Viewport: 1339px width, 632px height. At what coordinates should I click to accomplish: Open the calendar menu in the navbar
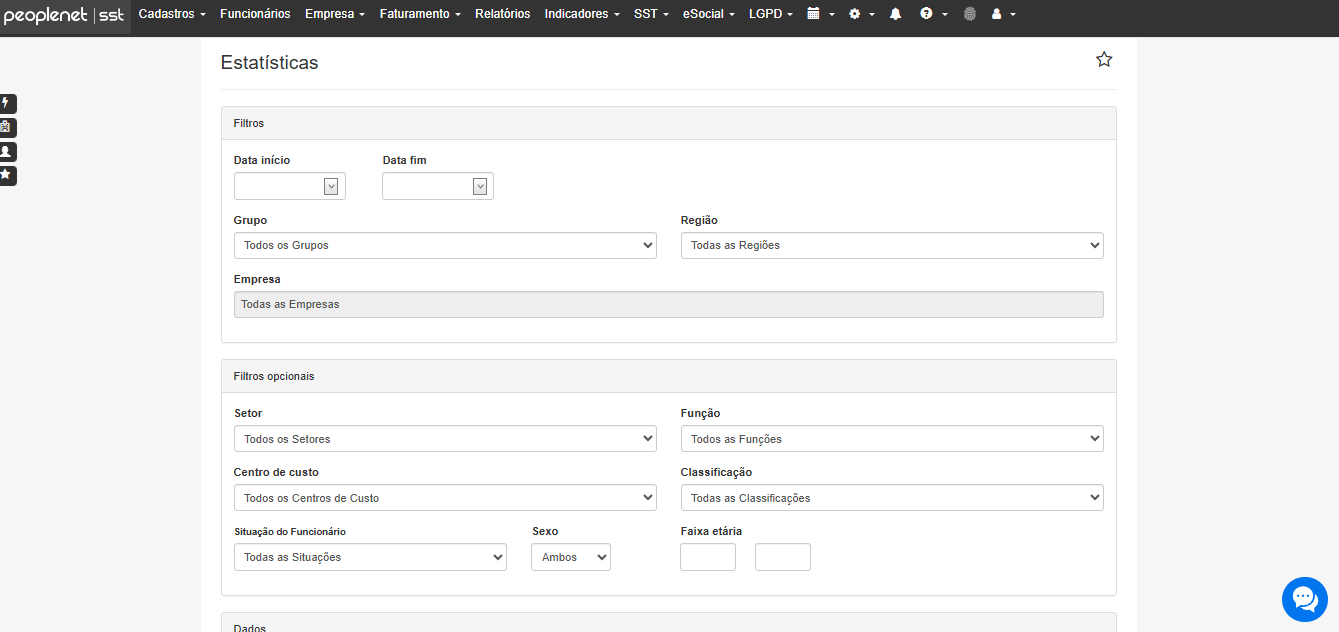[x=820, y=14]
